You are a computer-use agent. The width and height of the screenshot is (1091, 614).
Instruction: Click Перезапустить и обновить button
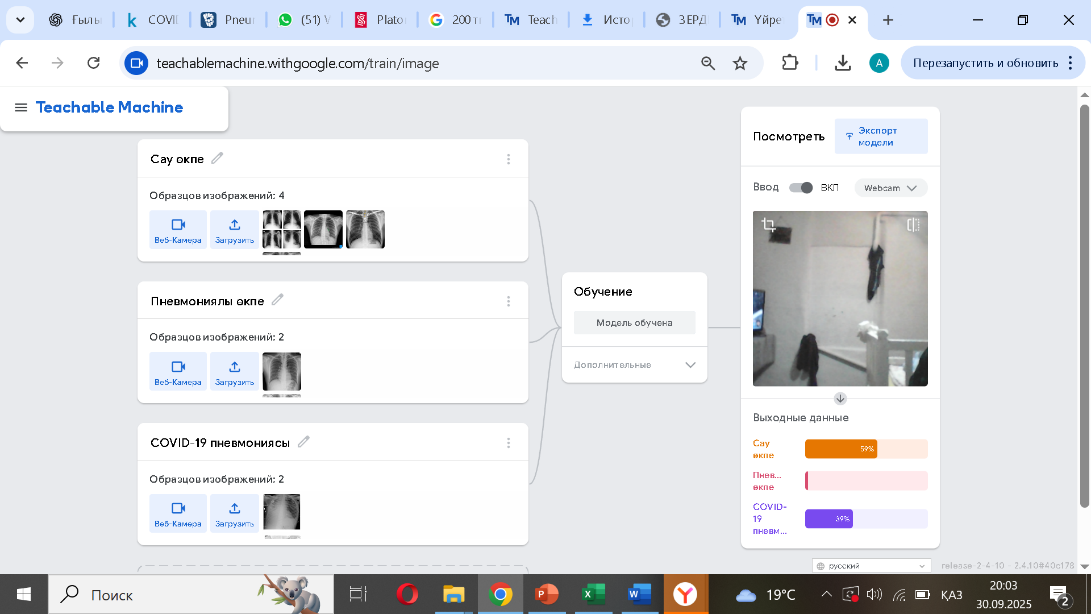coord(993,63)
